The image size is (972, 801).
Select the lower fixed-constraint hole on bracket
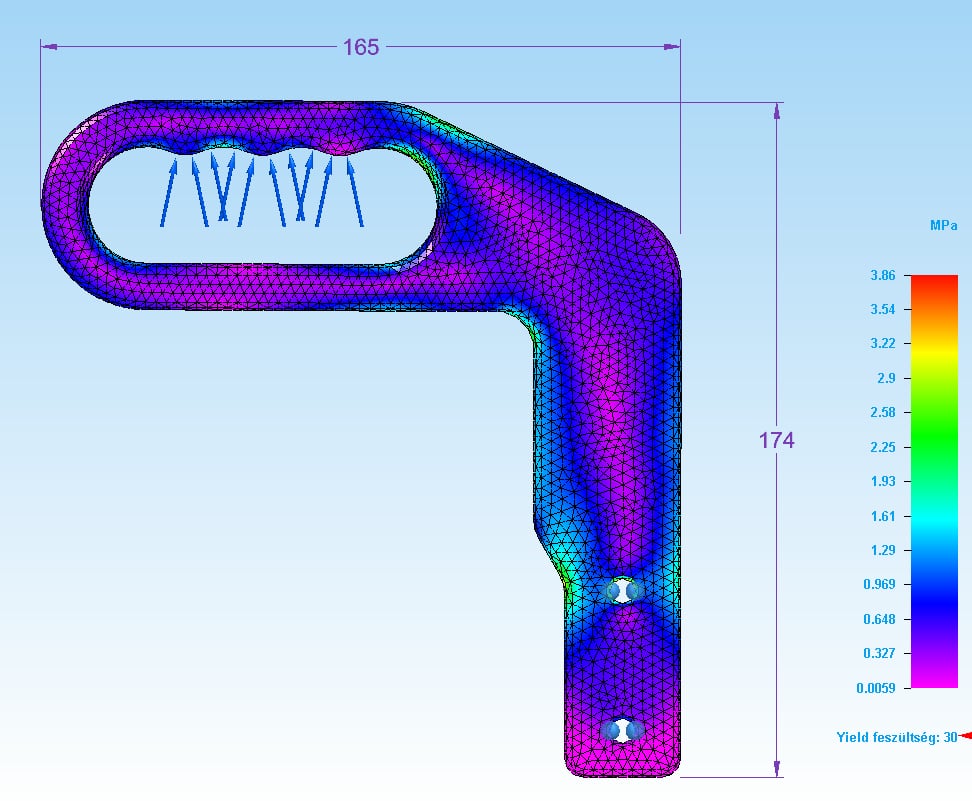[x=622, y=730]
